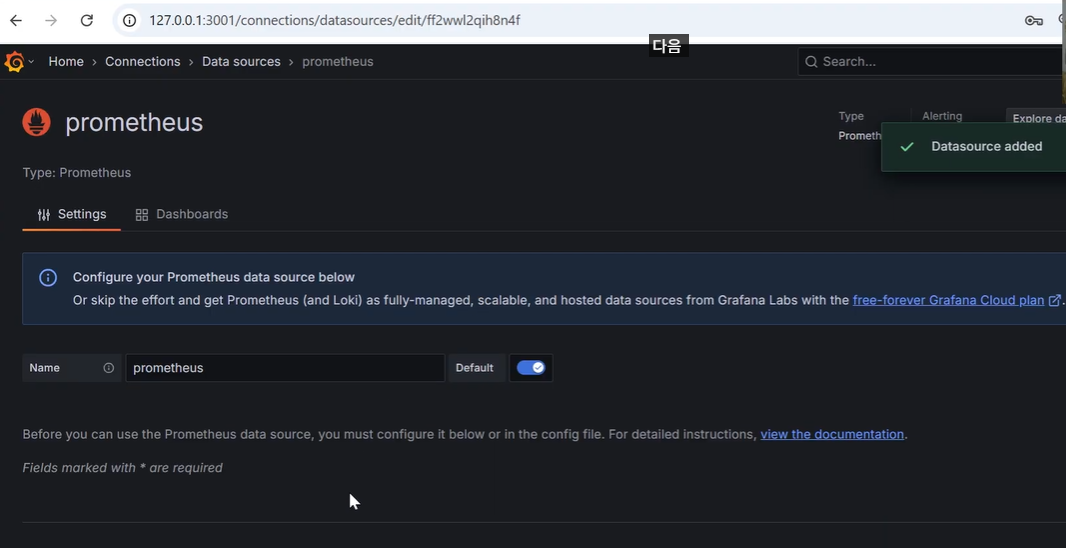
Task: Click the browser back arrow
Action: [x=16, y=20]
